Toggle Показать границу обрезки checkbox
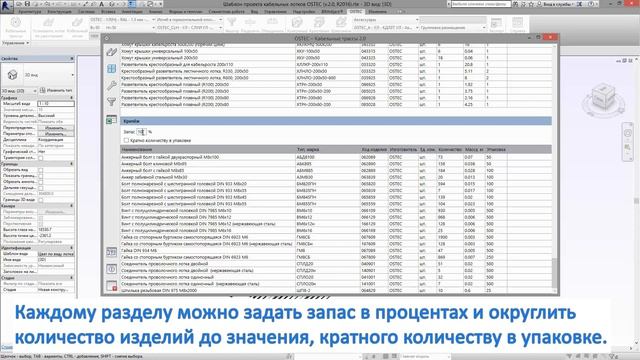Screen dimensions: 640x360 point(40,176)
